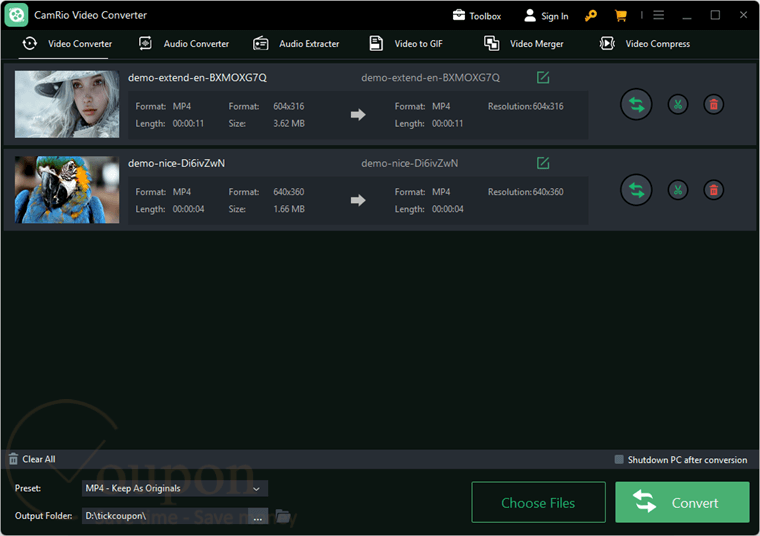Open the output folder icon
Viewport: 760px width, 536px height.
(x=283, y=516)
